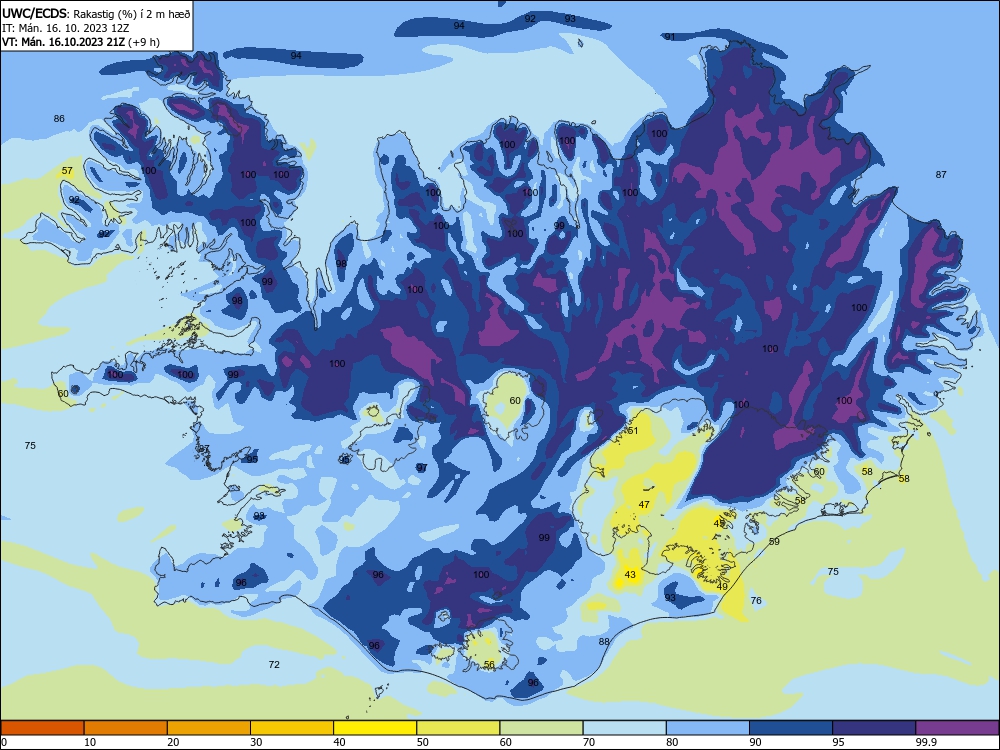The height and width of the screenshot is (750, 1000).
Task: Click the dark orange 0–10 legend swatch
Action: [x=42, y=728]
